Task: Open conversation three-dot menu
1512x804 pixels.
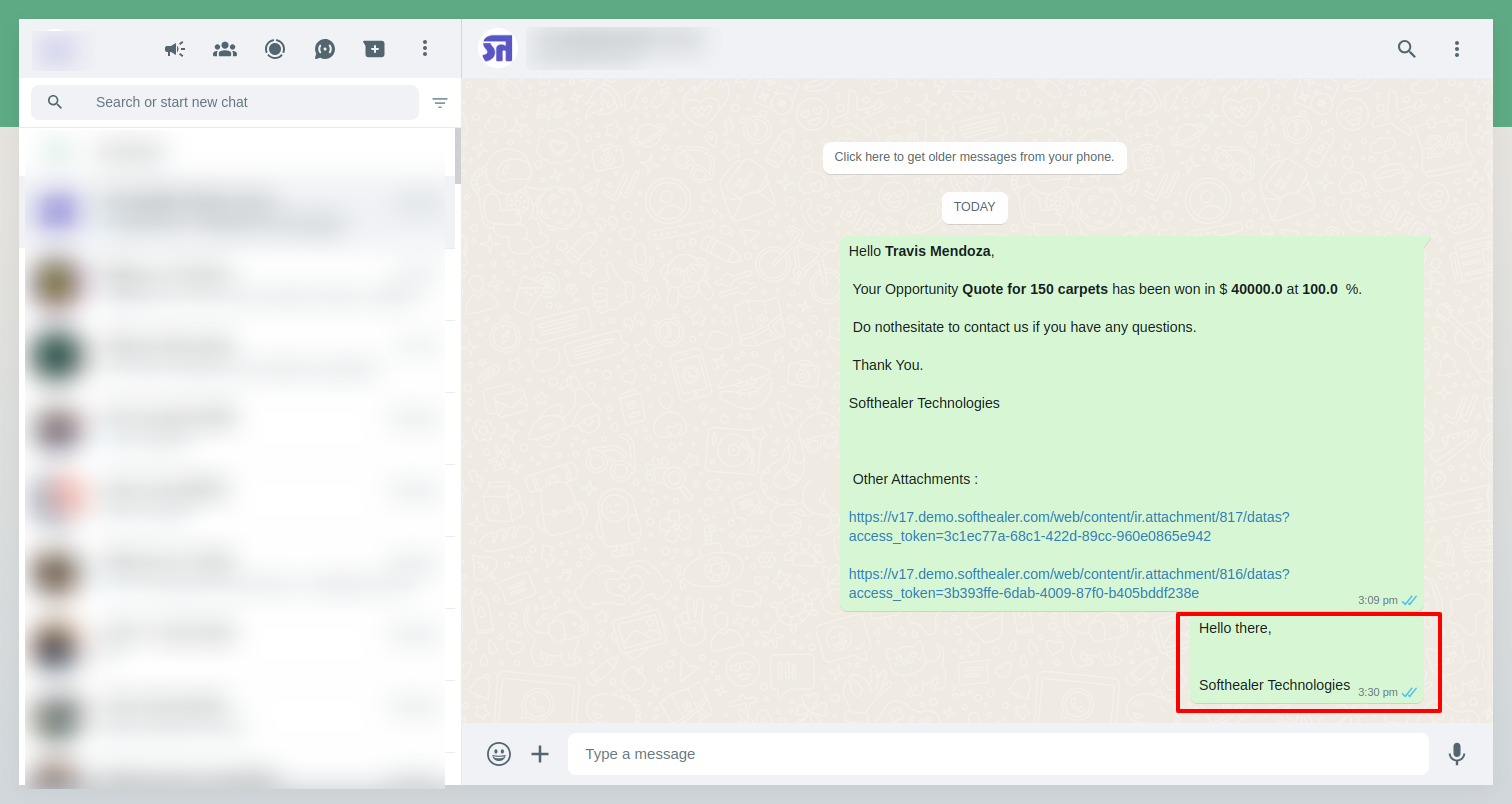Action: pyautogui.click(x=1457, y=48)
